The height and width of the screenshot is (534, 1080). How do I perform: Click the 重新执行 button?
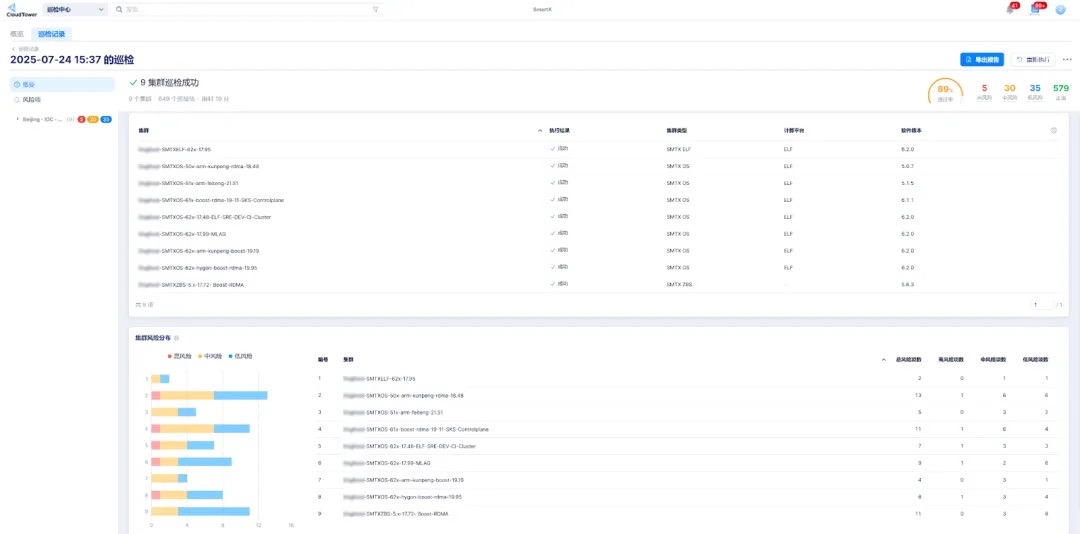(1033, 60)
